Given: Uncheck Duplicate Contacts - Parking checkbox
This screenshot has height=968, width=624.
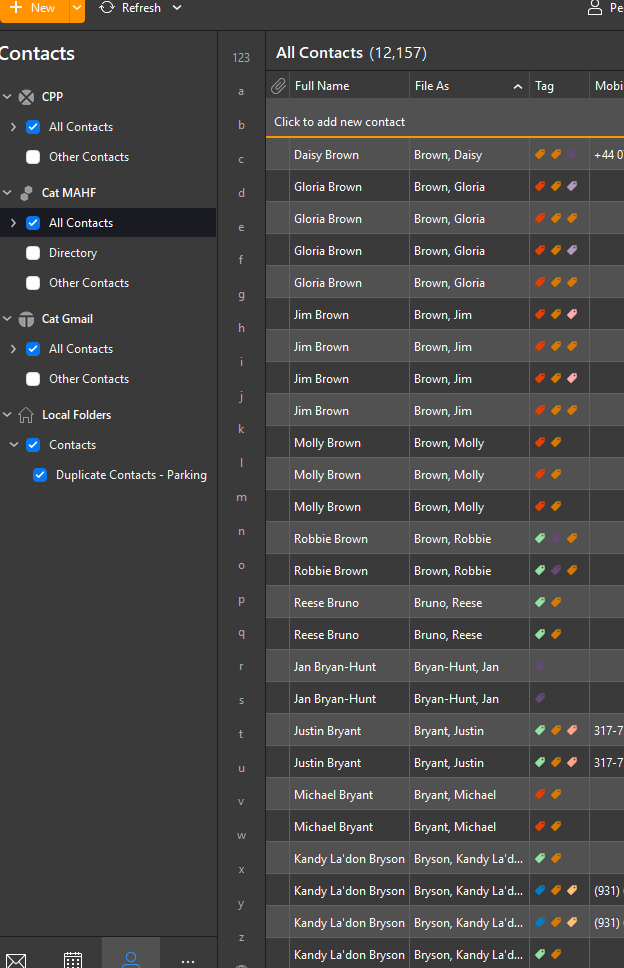Looking at the screenshot, I should 40,475.
